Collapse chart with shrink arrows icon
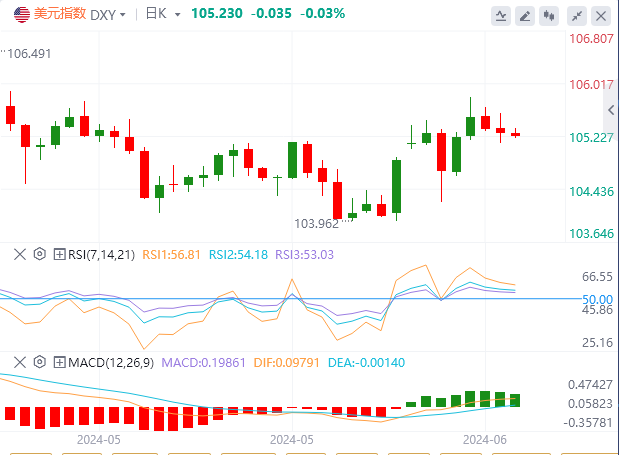This screenshot has height=455, width=619. click(x=577, y=16)
